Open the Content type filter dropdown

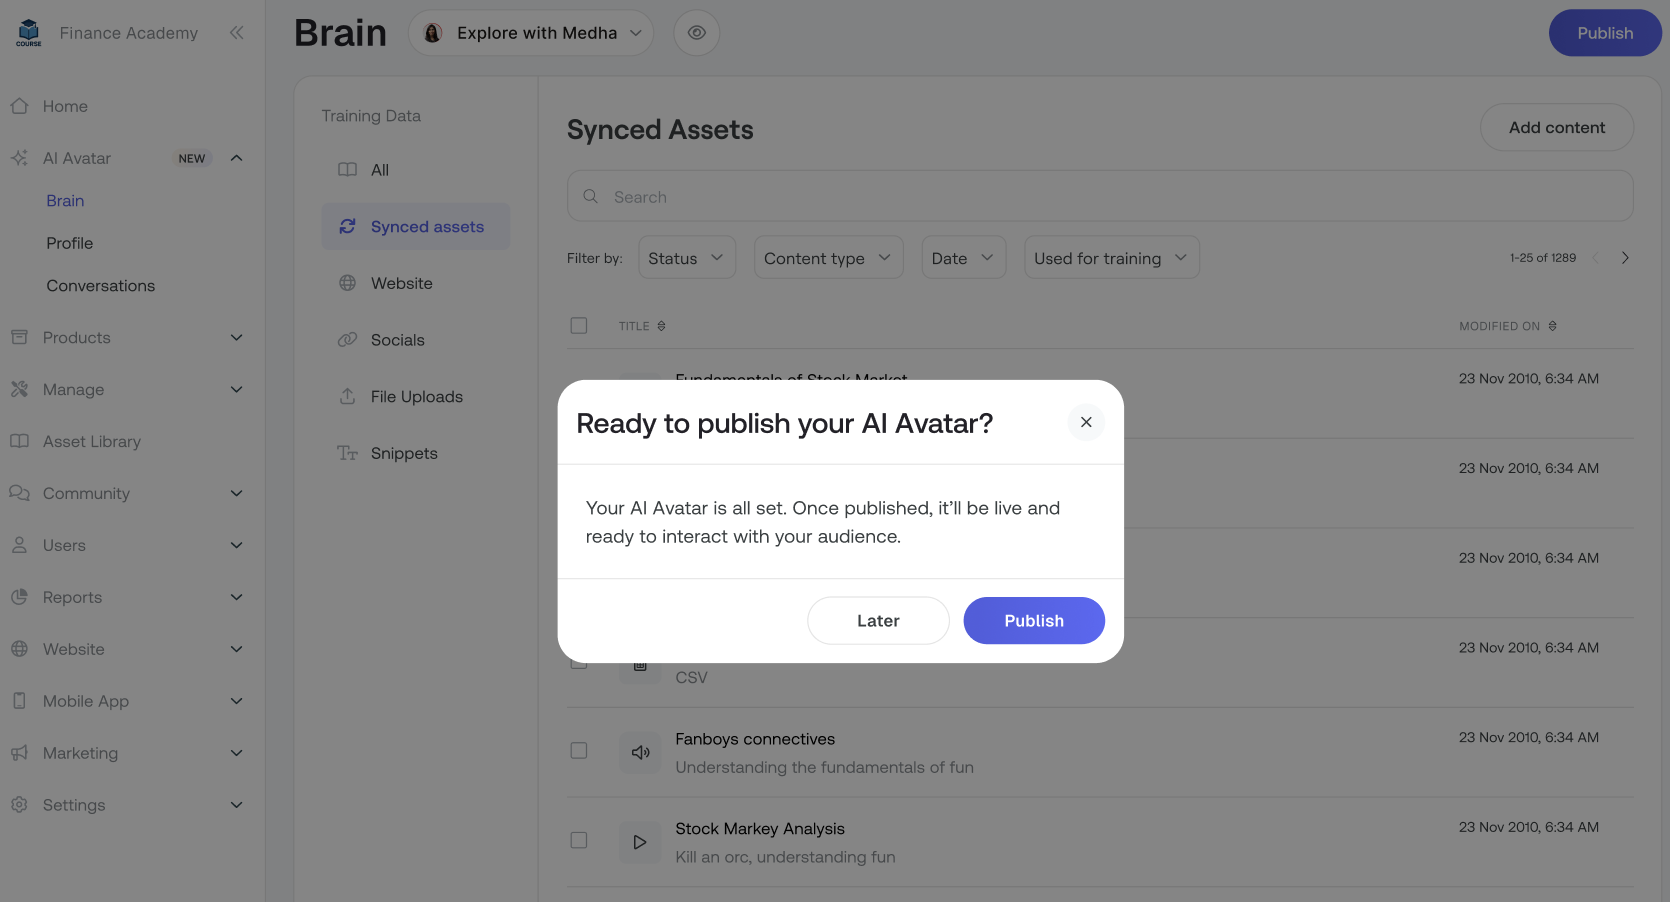tap(828, 258)
